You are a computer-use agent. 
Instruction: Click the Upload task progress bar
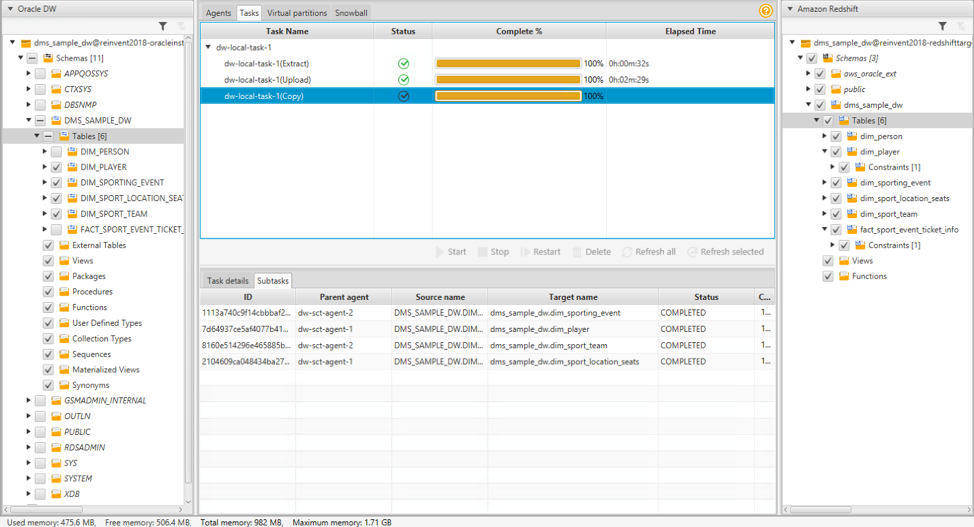point(508,80)
